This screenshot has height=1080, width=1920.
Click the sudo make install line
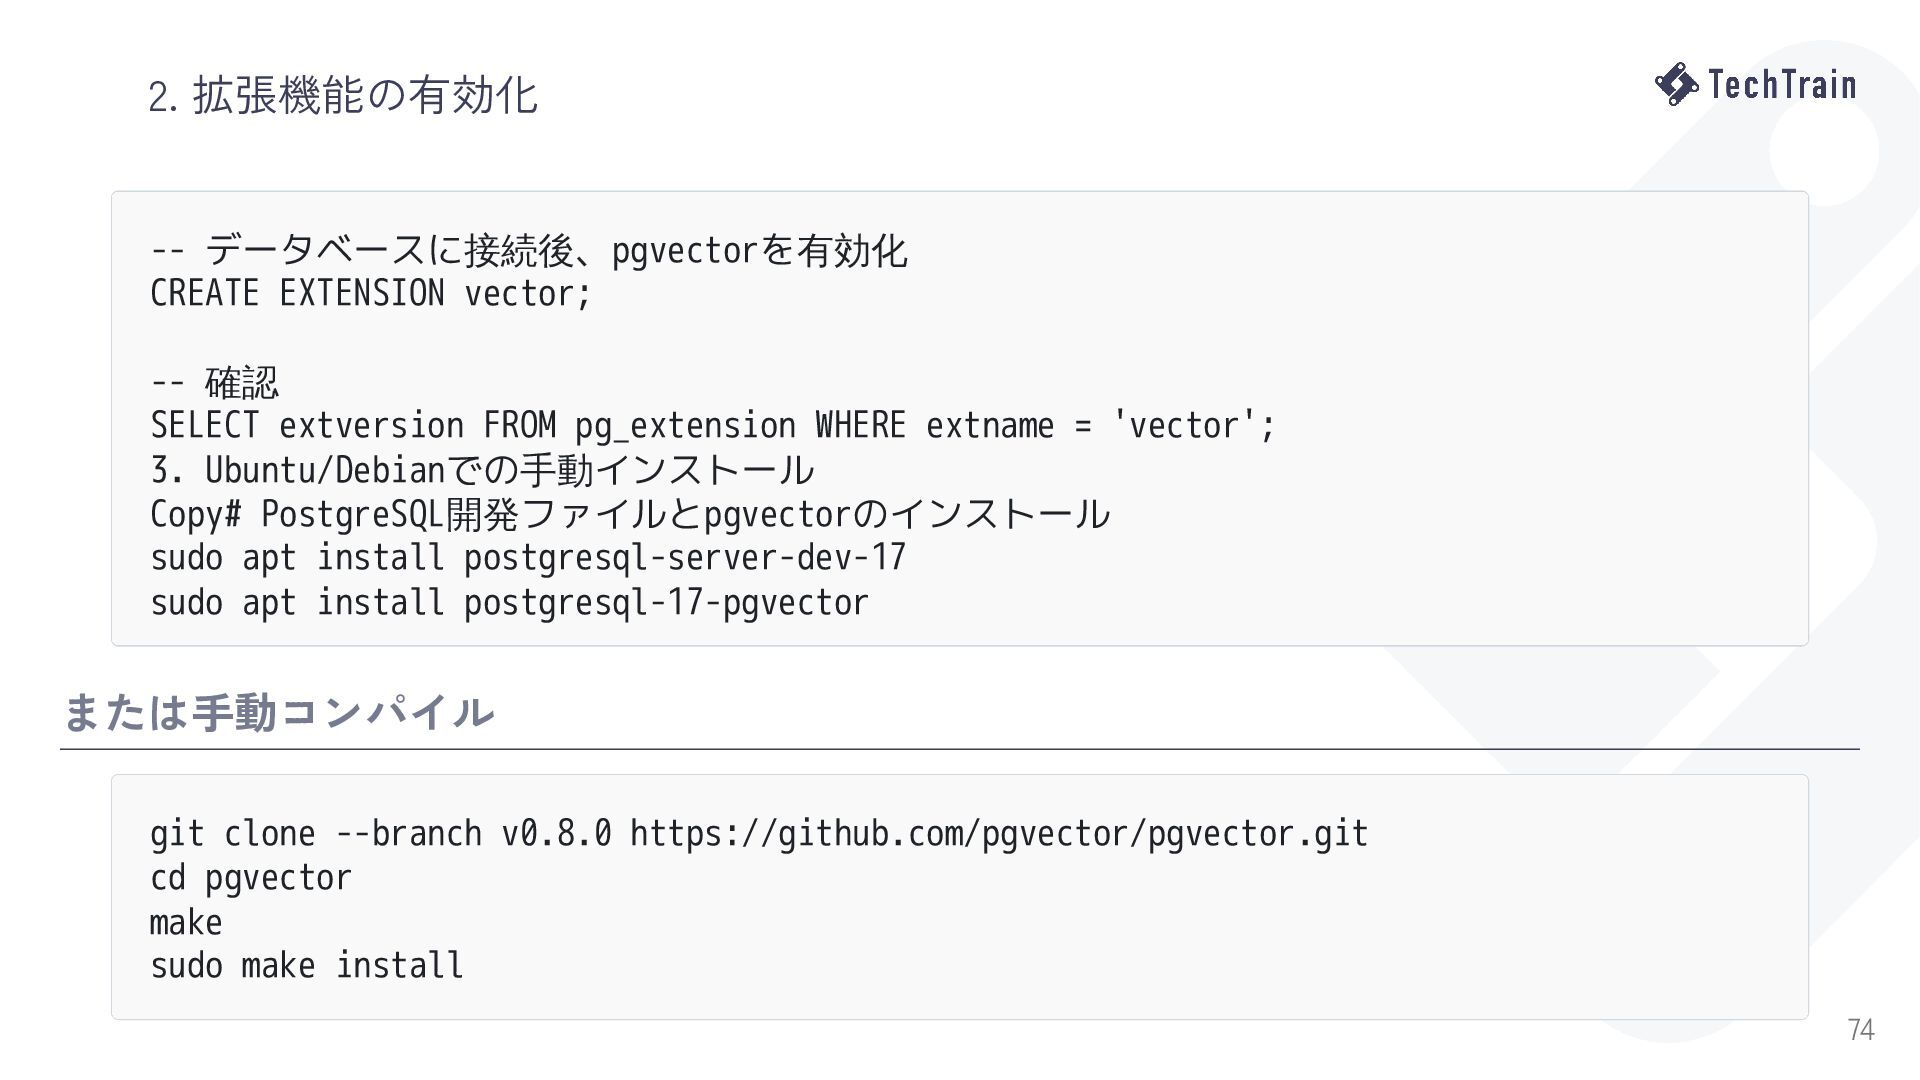[x=307, y=966]
